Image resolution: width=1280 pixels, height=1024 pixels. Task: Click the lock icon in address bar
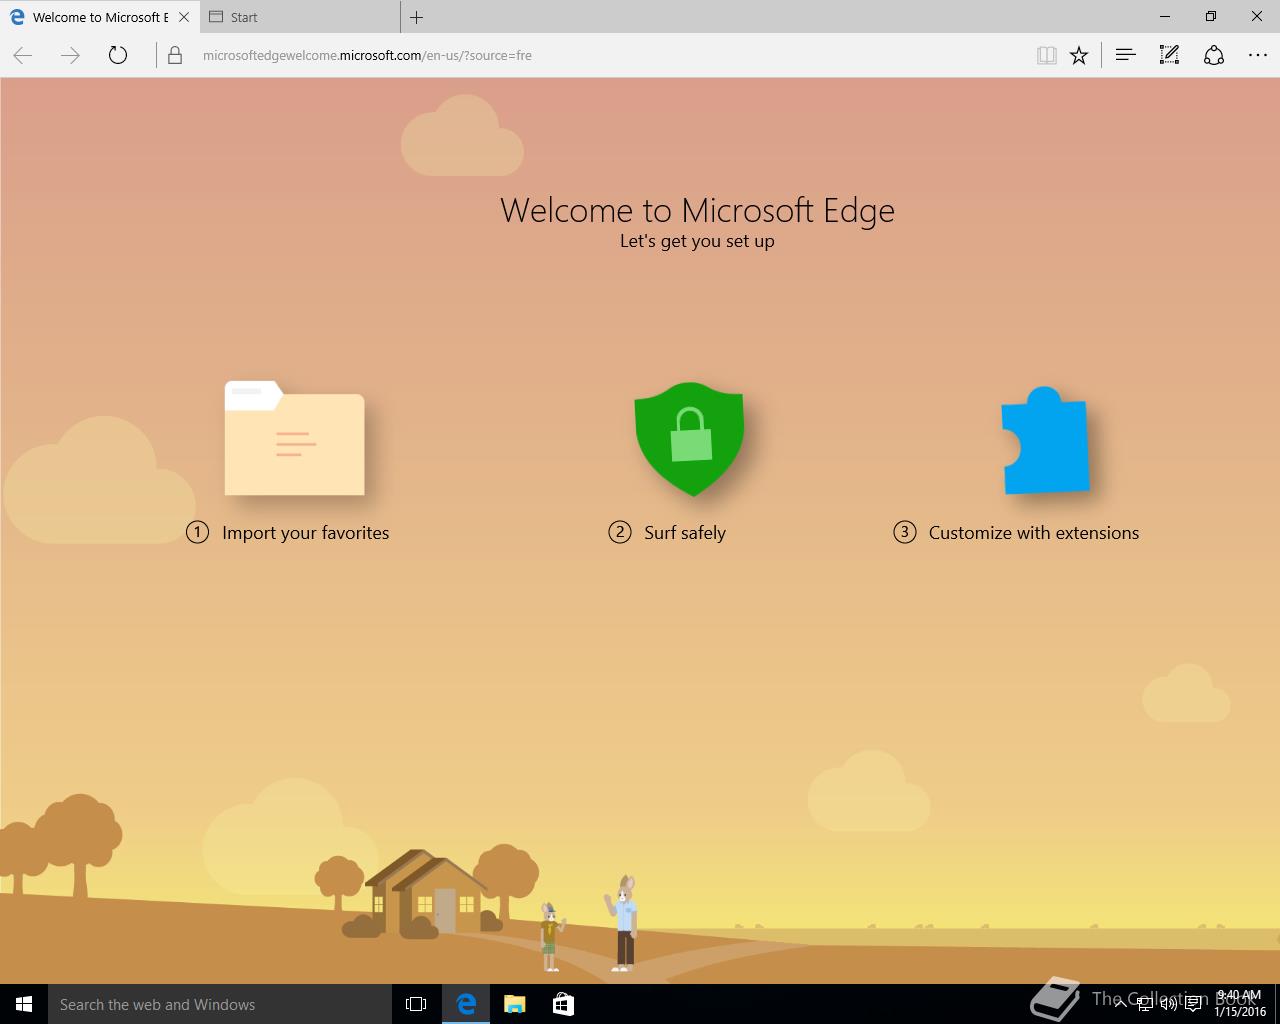pyautogui.click(x=175, y=56)
